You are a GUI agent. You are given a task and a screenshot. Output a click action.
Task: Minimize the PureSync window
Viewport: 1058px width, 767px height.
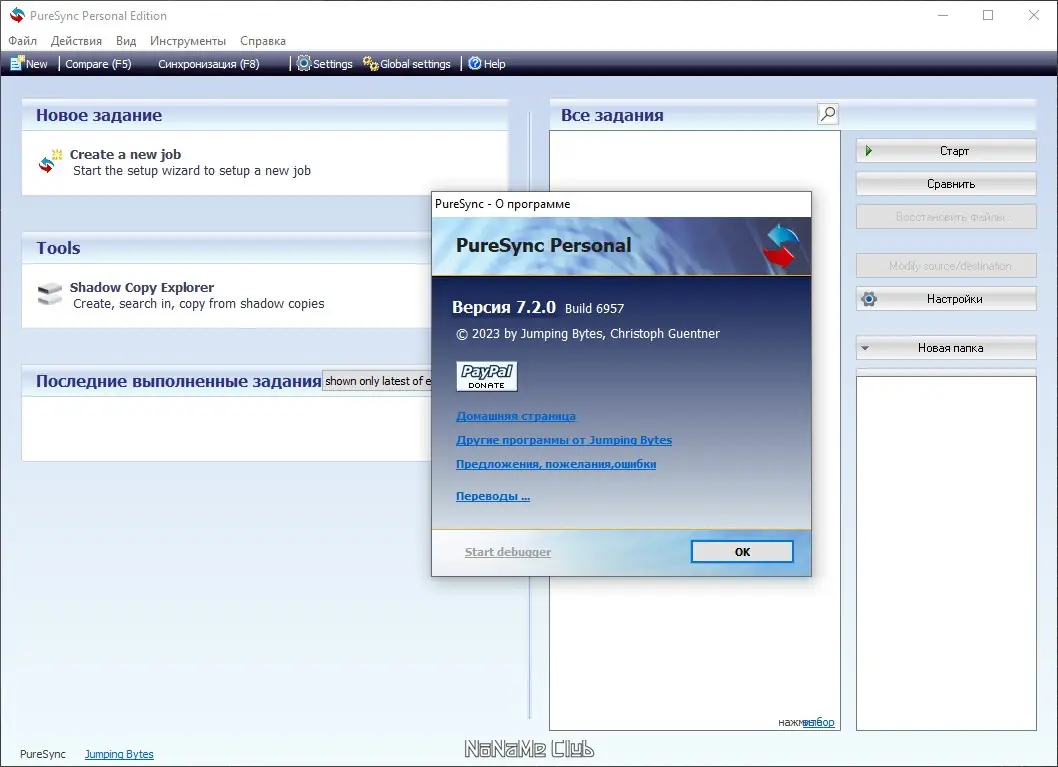click(x=943, y=15)
